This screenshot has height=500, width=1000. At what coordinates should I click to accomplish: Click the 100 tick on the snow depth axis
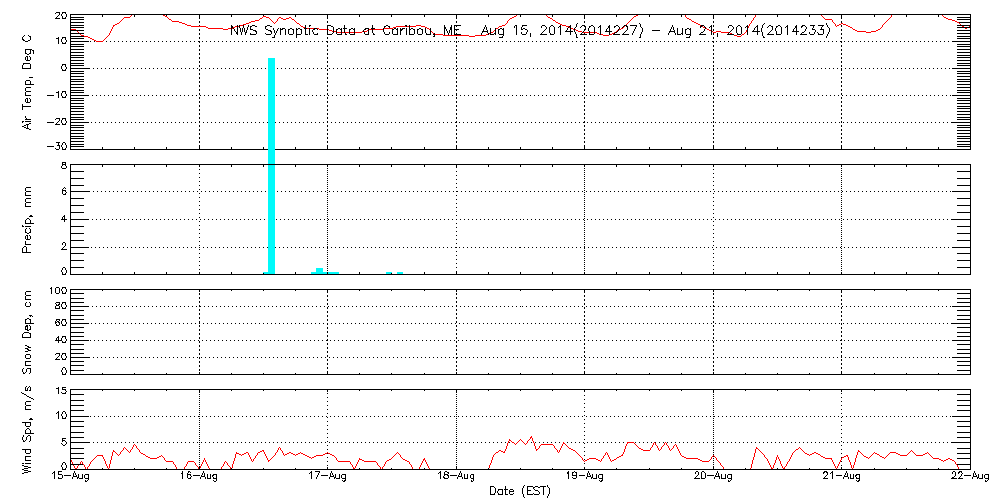tap(56, 292)
